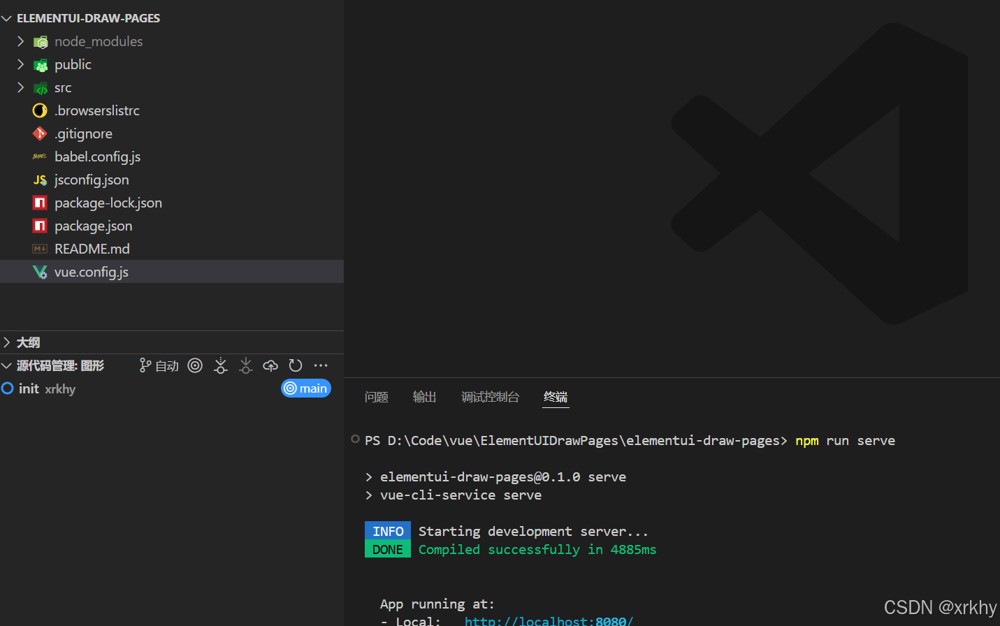This screenshot has height=626, width=1000.
Task: Click the vue.config.js Vue icon
Action: point(40,272)
